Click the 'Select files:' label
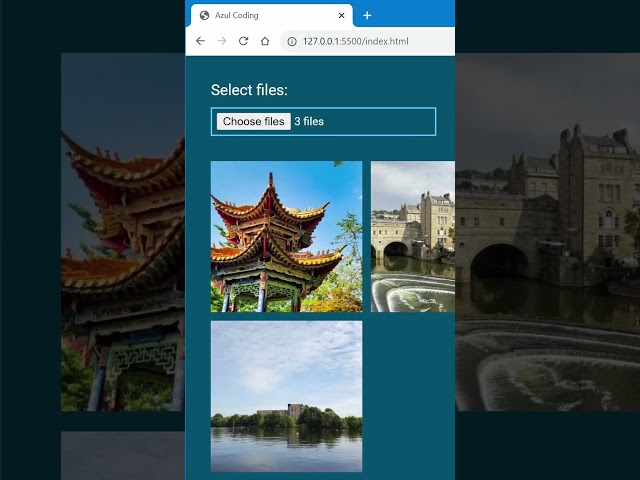 (x=249, y=90)
